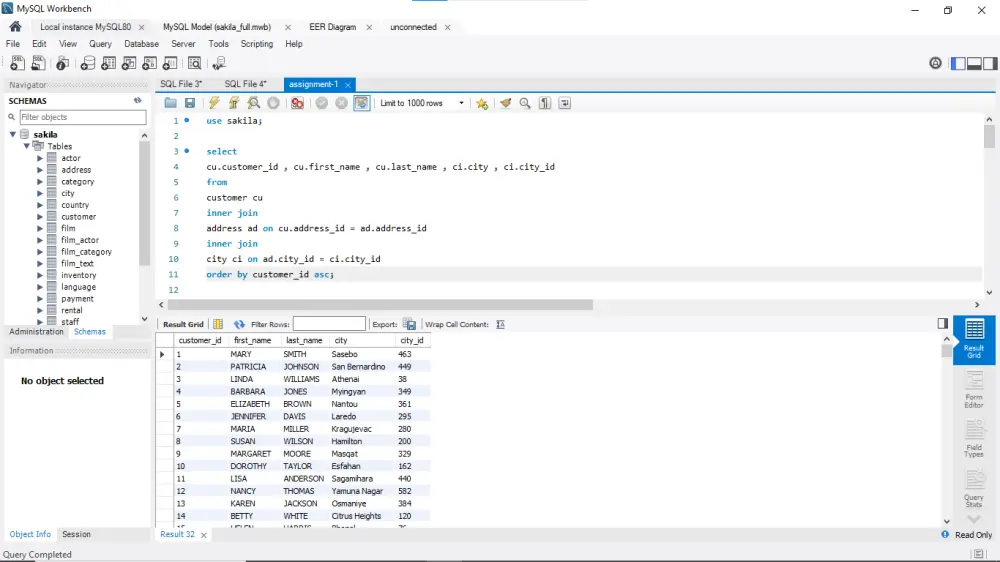
Task: Collapse the sakila schema node
Action: pyautogui.click(x=14, y=134)
